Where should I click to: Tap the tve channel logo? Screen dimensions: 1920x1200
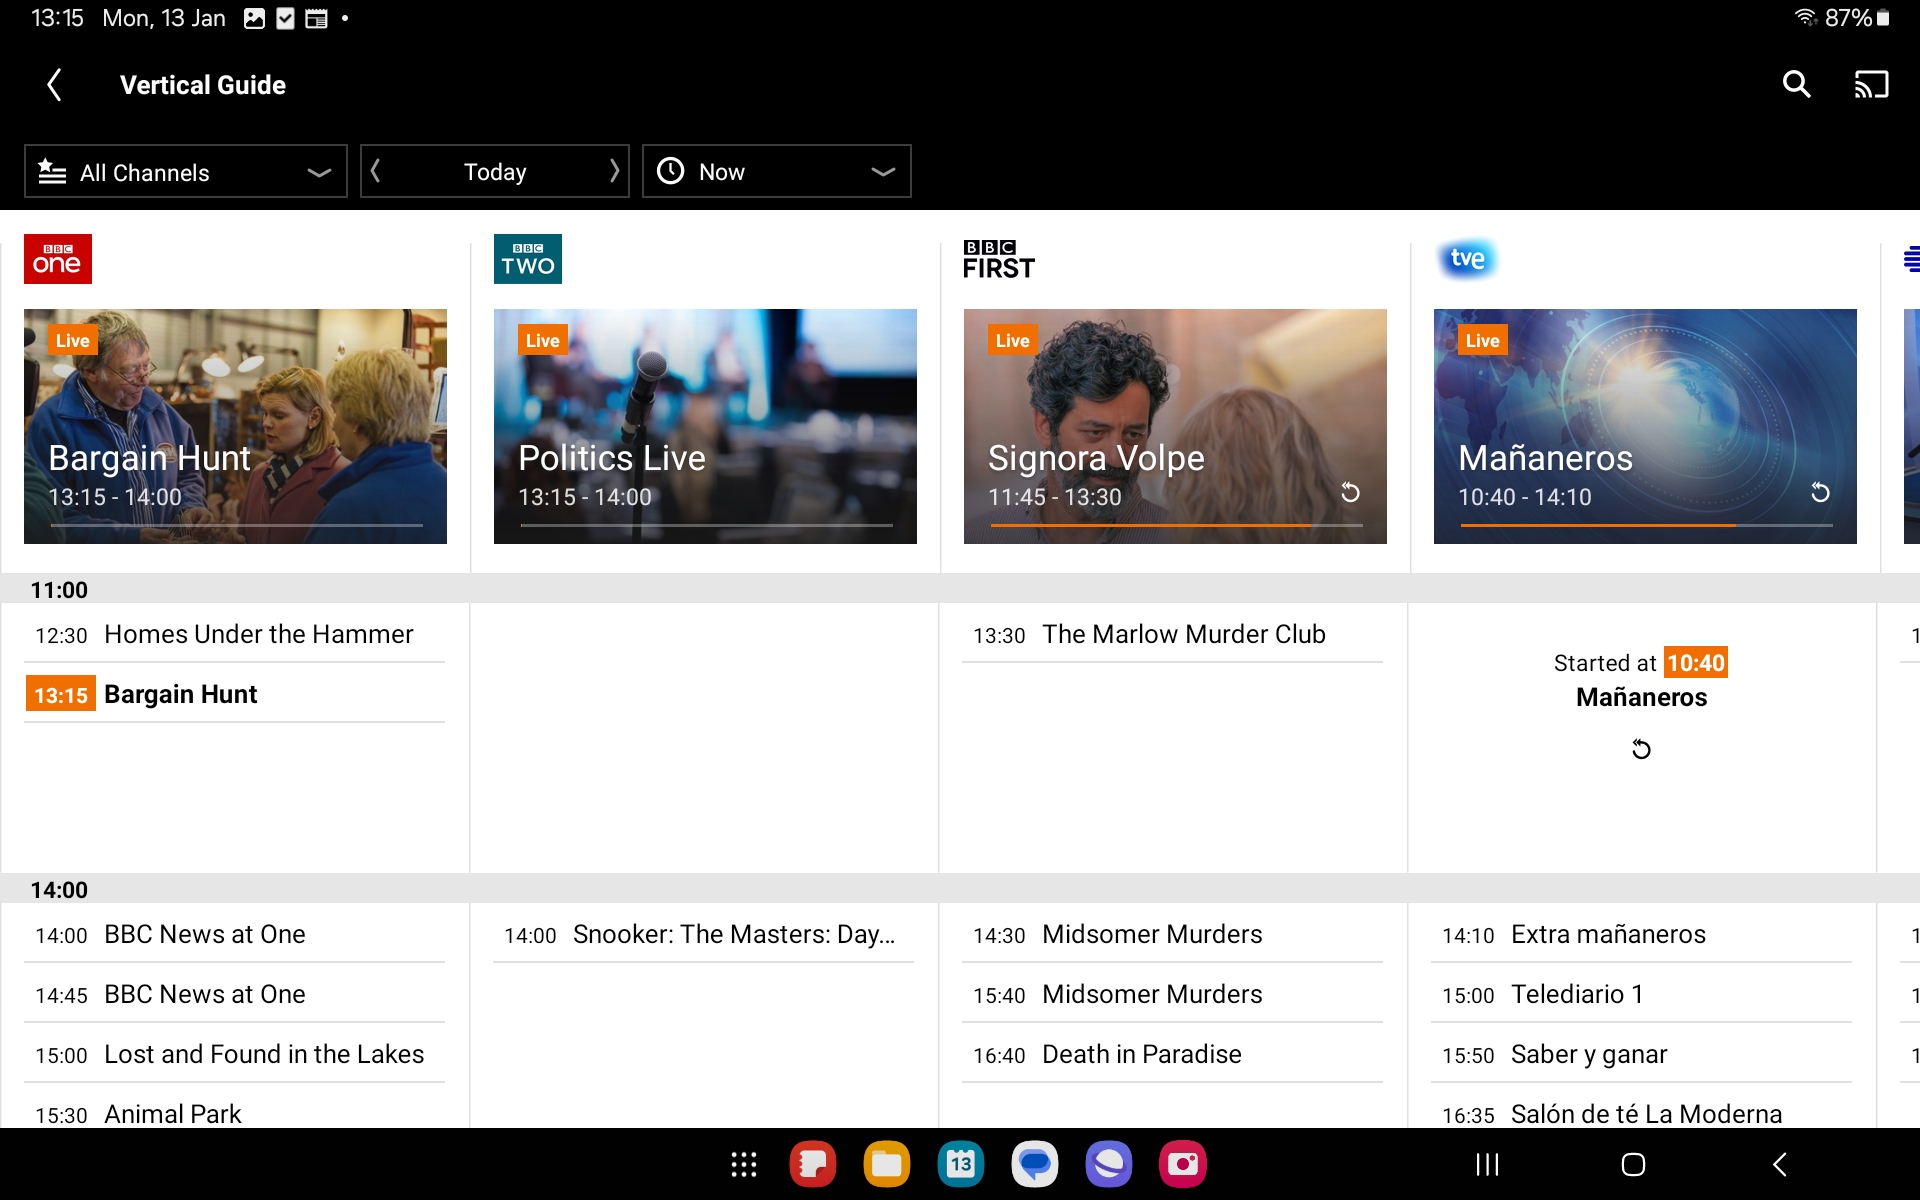coord(1467,259)
